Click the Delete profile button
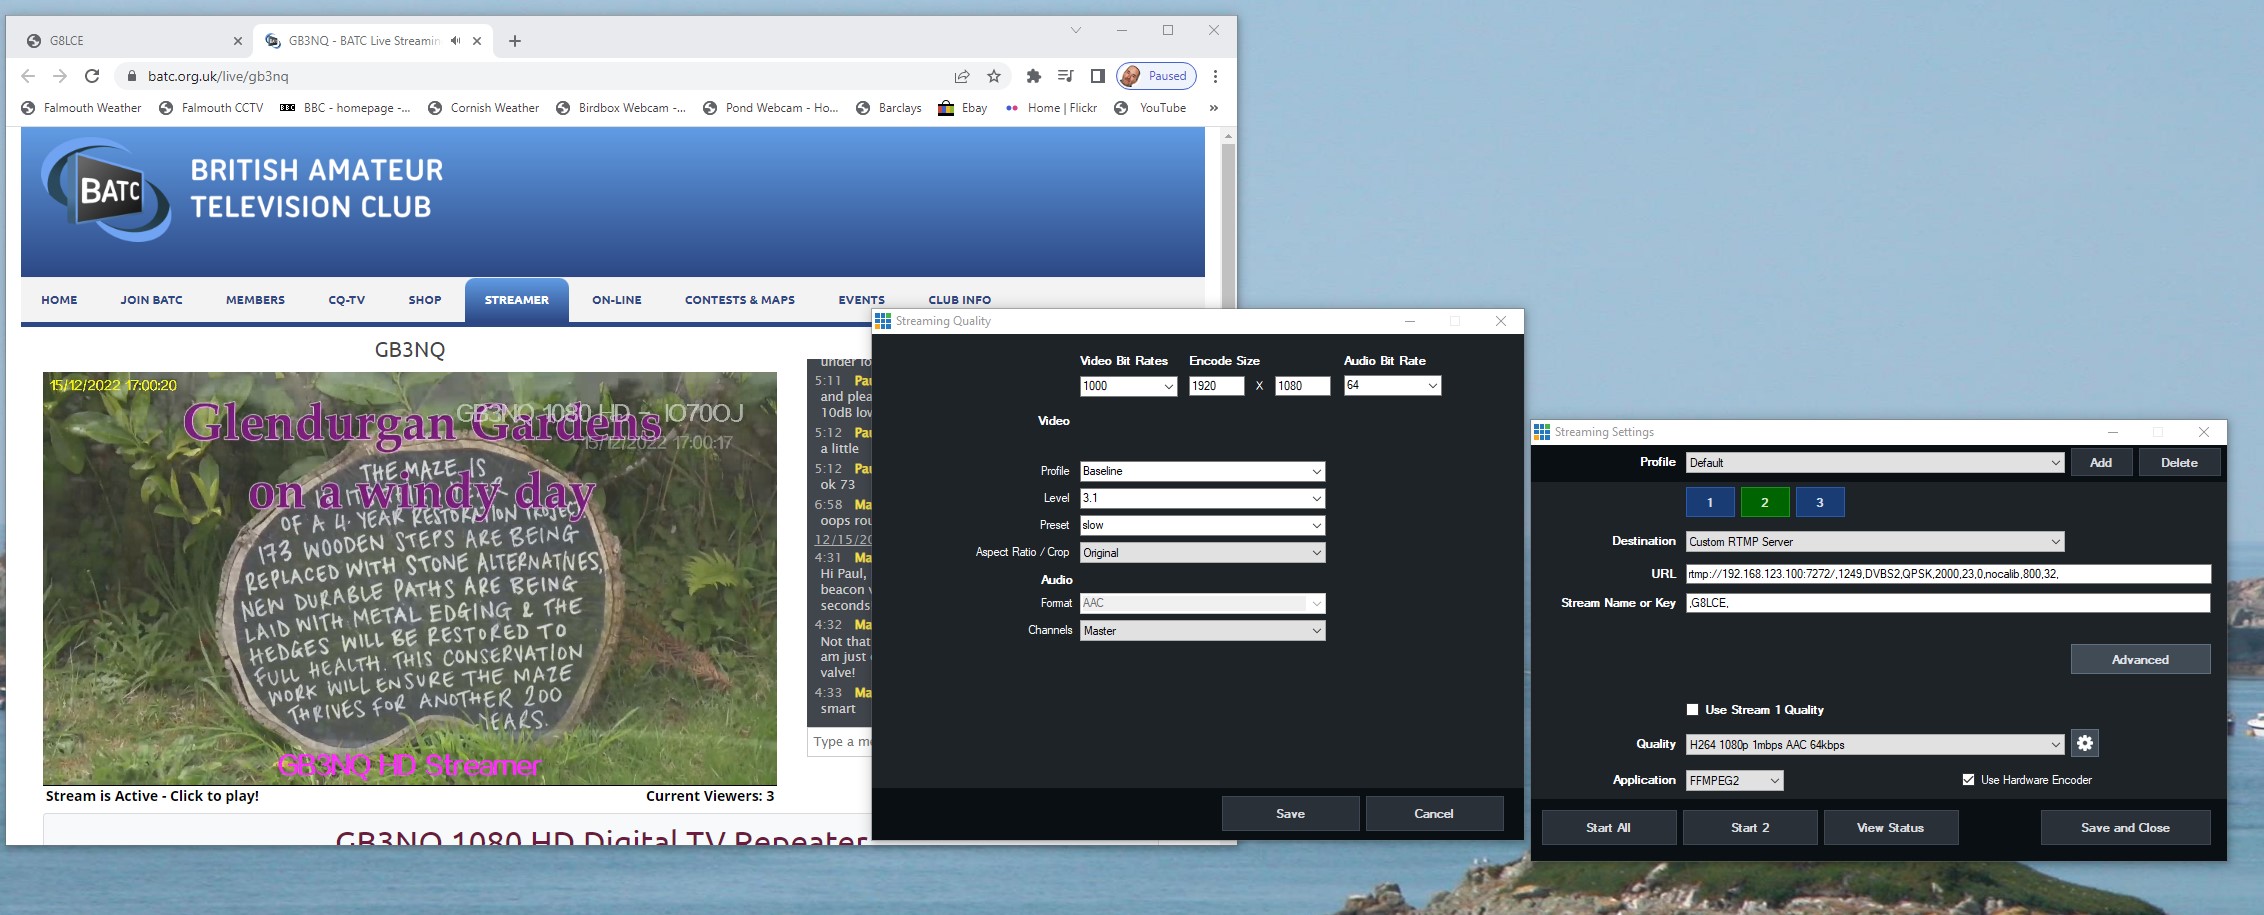This screenshot has width=2264, height=915. click(x=2179, y=462)
